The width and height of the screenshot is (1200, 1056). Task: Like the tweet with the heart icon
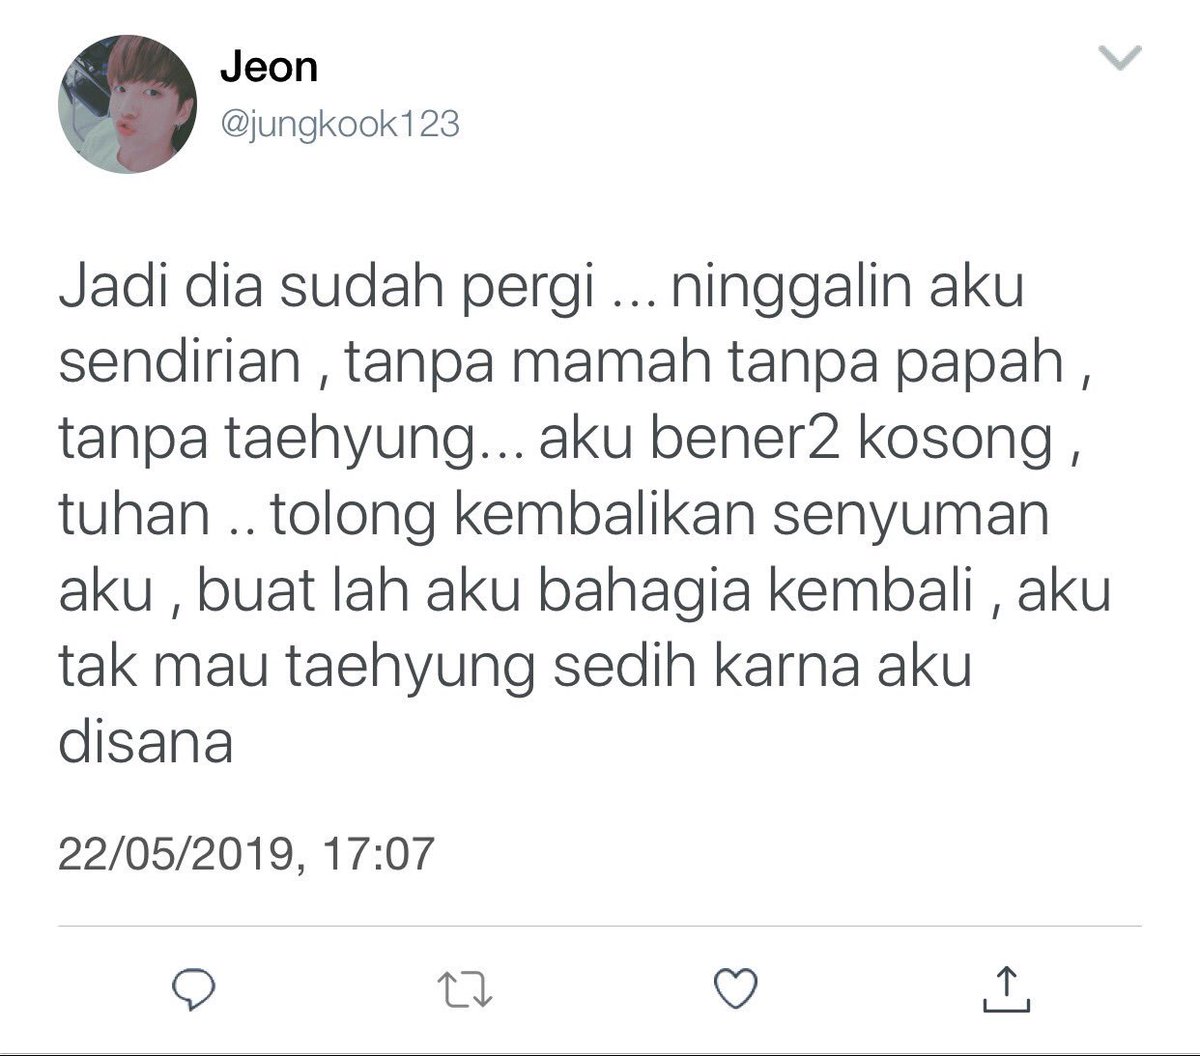coord(737,988)
